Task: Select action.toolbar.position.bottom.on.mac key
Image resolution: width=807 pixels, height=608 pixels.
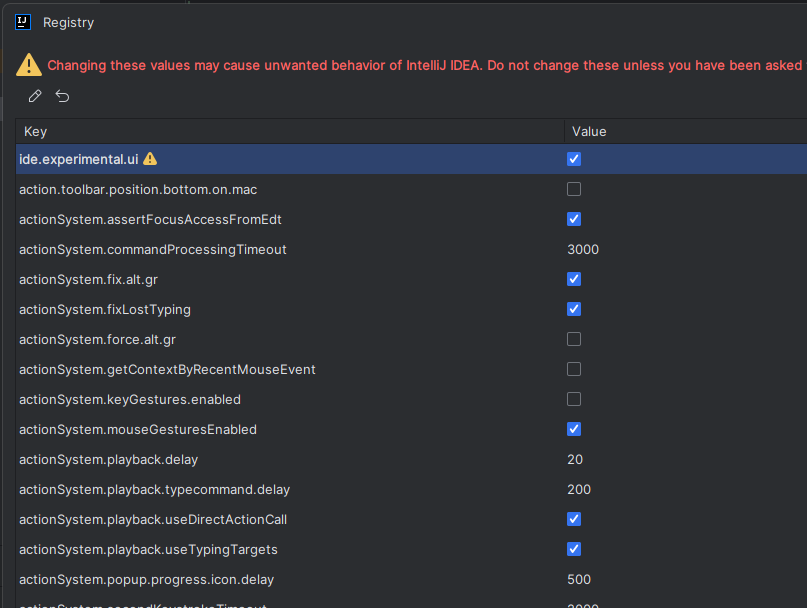Action: 138,189
